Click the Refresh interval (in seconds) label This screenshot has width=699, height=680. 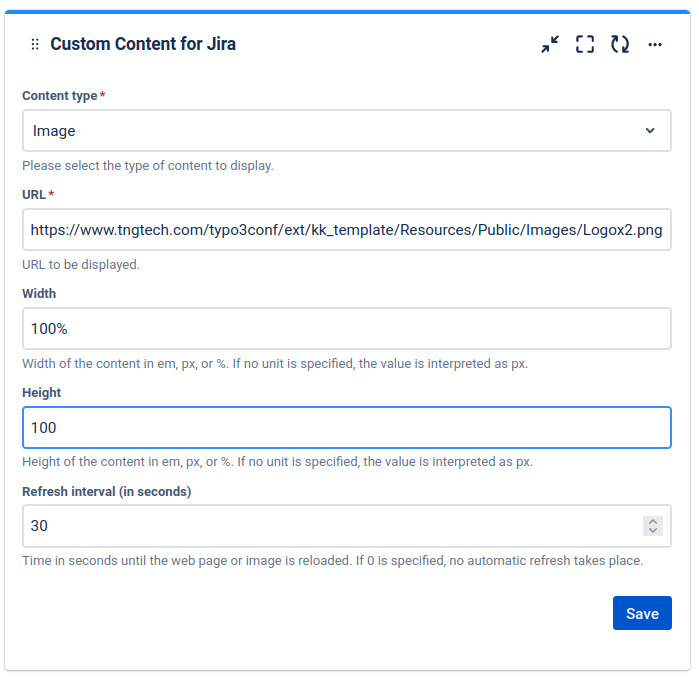click(x=106, y=492)
